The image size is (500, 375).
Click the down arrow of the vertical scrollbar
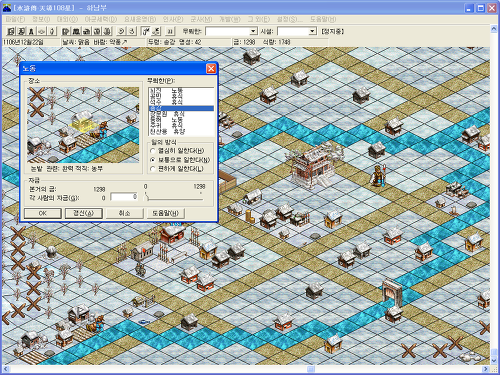tap(494, 361)
